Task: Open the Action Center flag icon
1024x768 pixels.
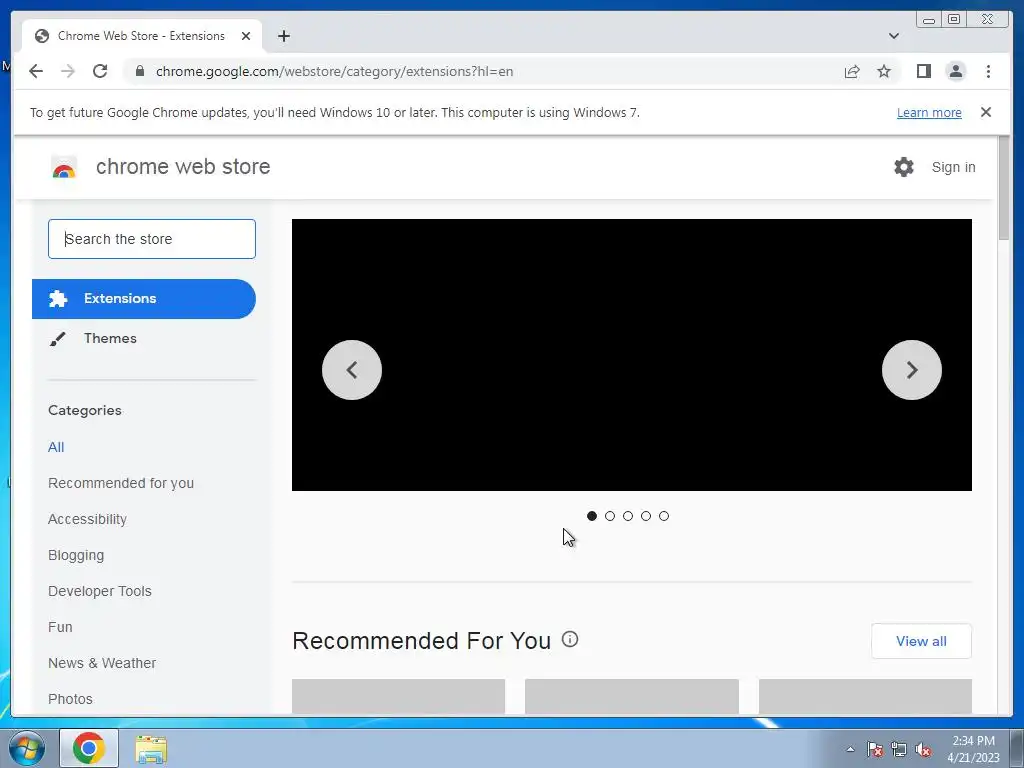Action: 874,749
